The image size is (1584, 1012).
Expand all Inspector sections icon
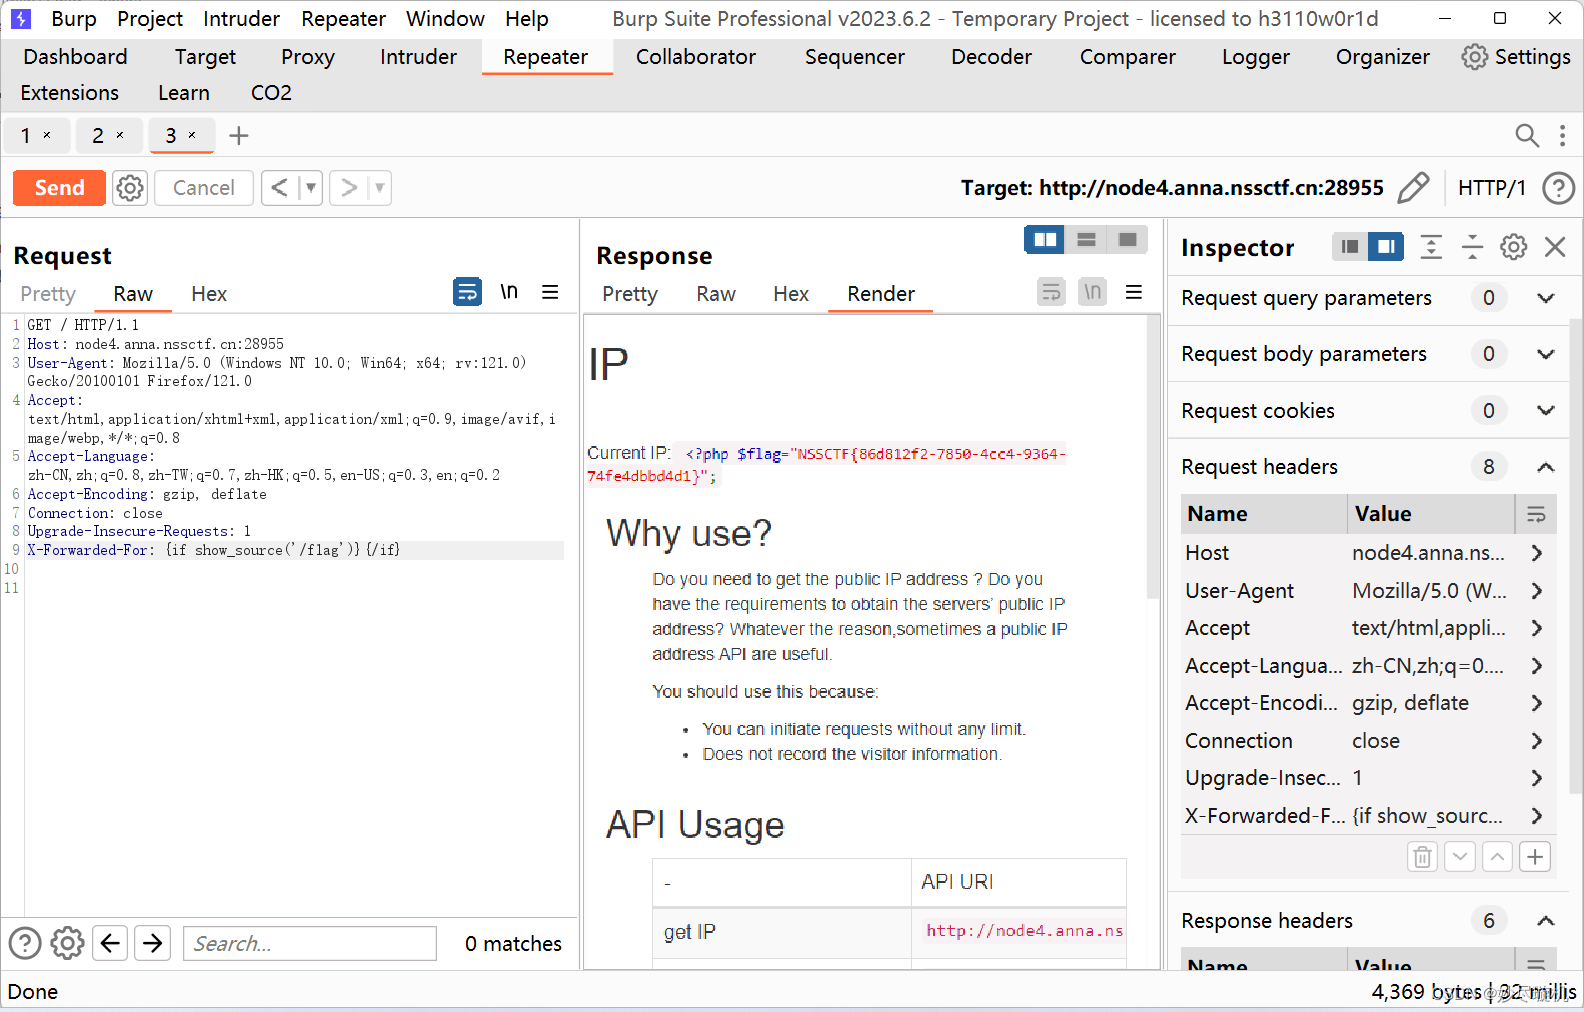coord(1431,247)
